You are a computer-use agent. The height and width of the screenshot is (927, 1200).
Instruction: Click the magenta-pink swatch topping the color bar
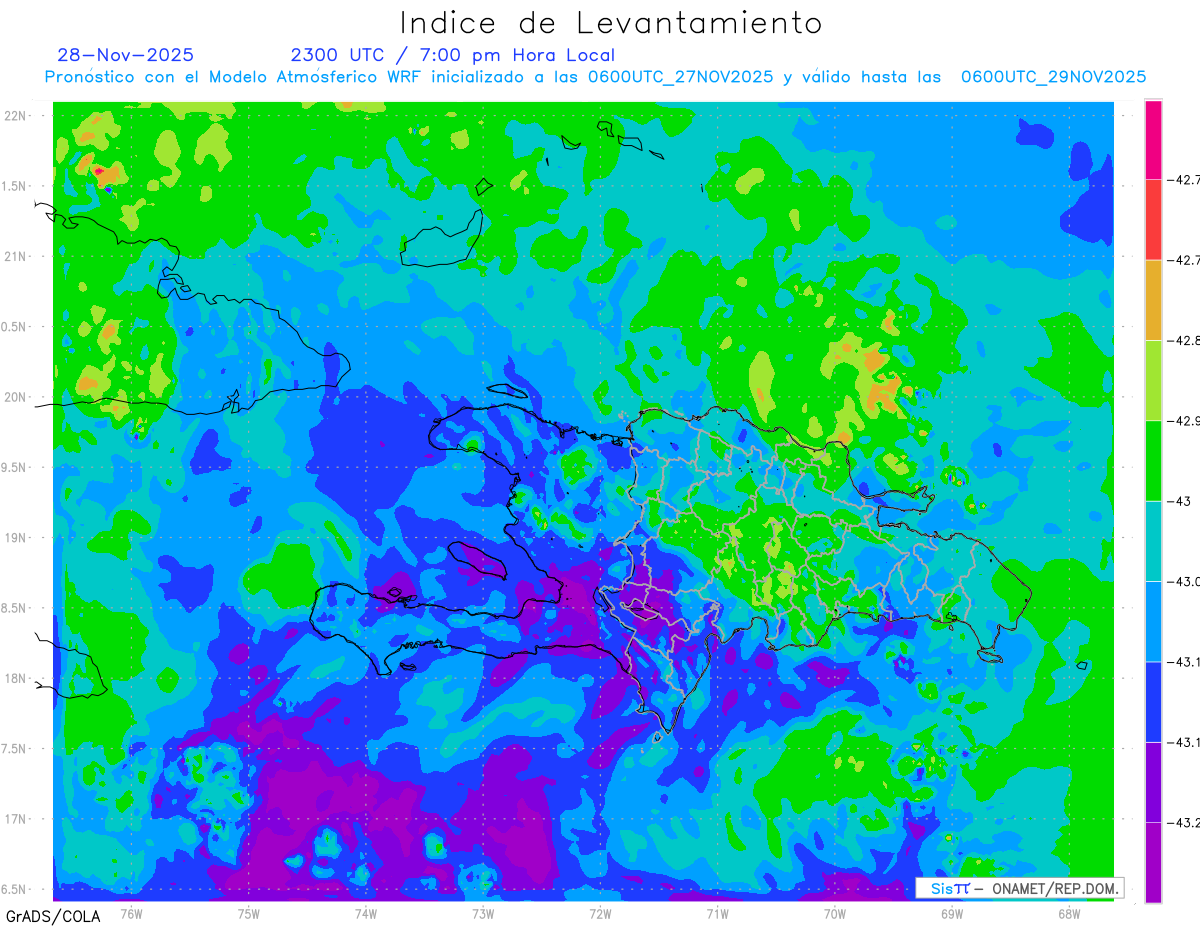point(1153,140)
